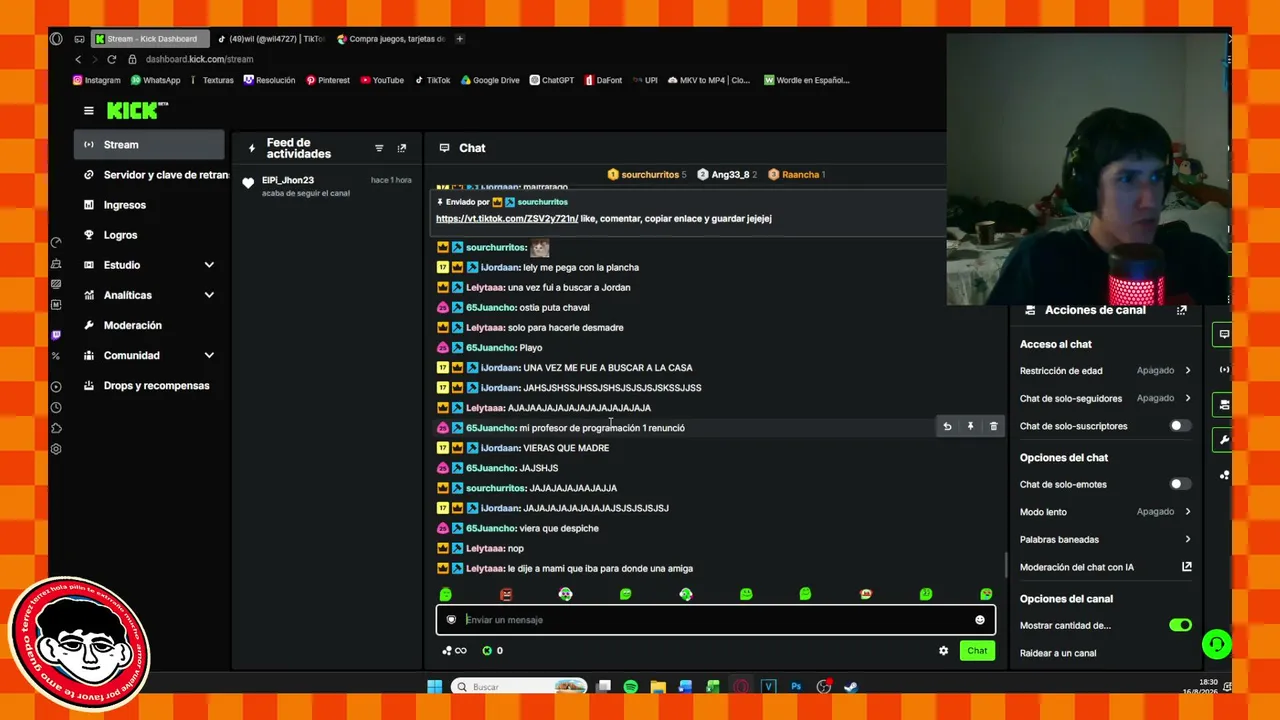Image resolution: width=1280 pixels, height=720 pixels.
Task: Open Modo lento options
Action: coord(1106,512)
